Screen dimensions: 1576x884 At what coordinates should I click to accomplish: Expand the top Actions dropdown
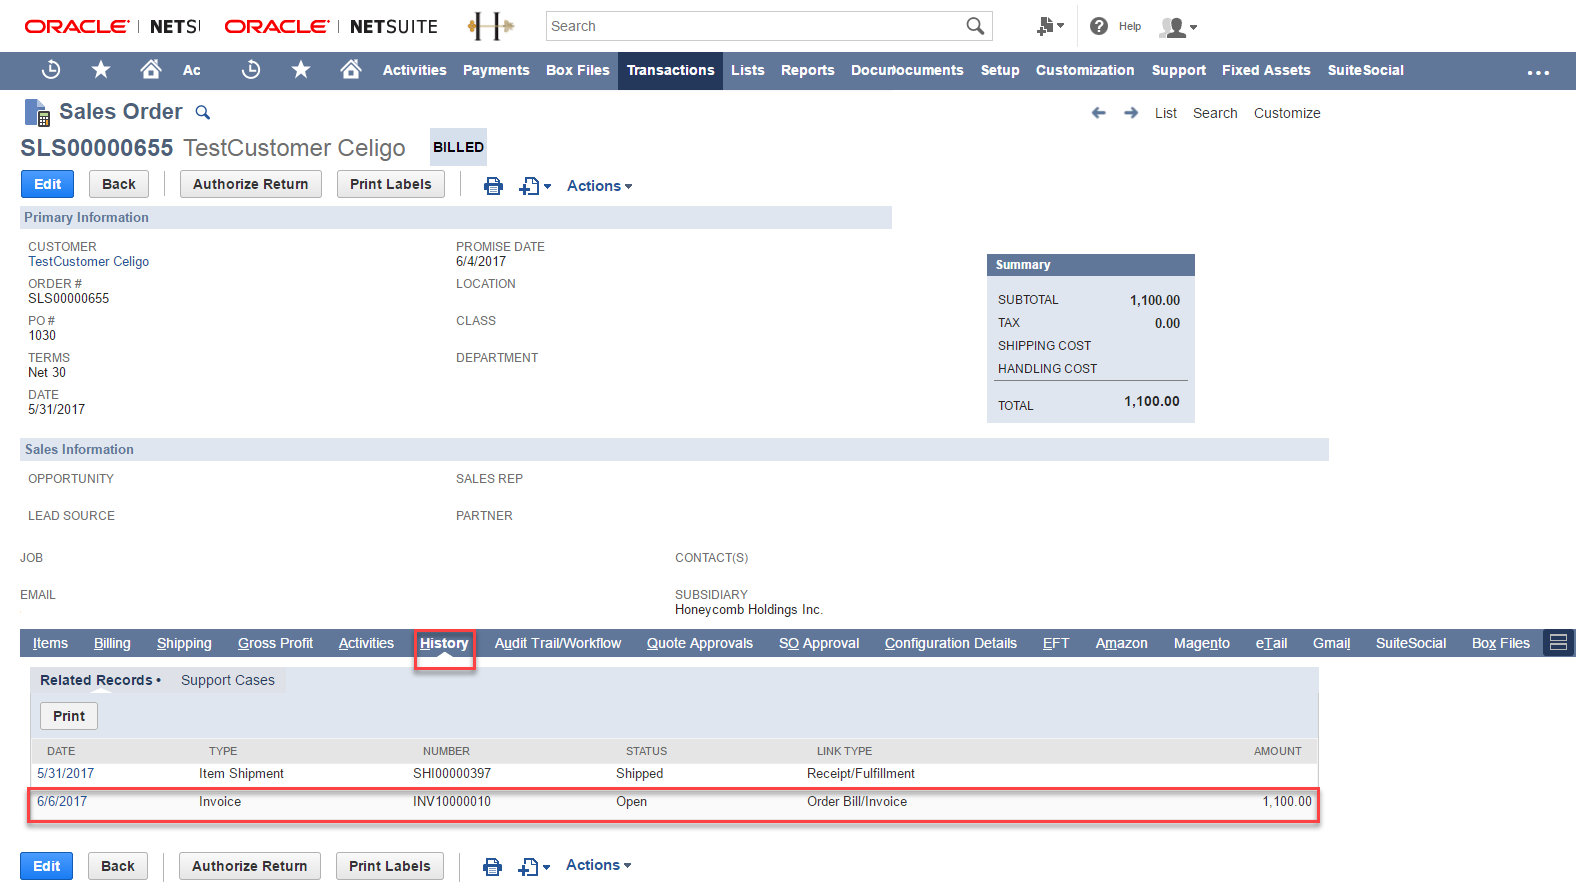pos(599,186)
